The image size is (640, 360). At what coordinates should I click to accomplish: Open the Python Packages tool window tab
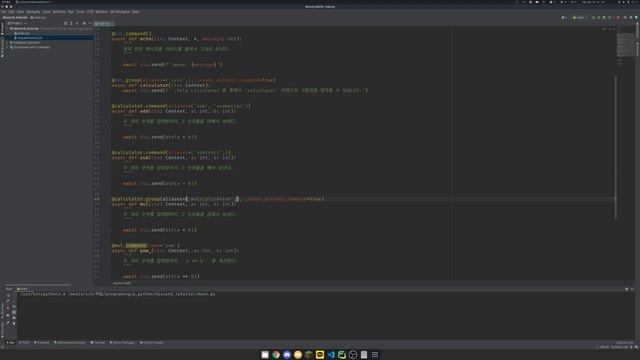[122, 342]
